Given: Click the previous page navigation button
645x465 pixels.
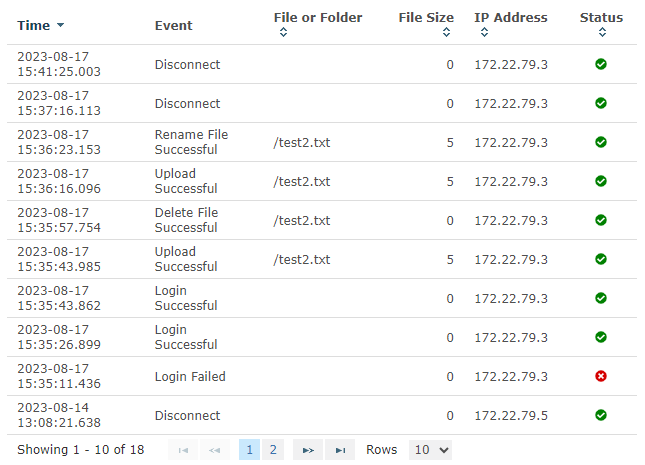Looking at the screenshot, I should pyautogui.click(x=214, y=450).
